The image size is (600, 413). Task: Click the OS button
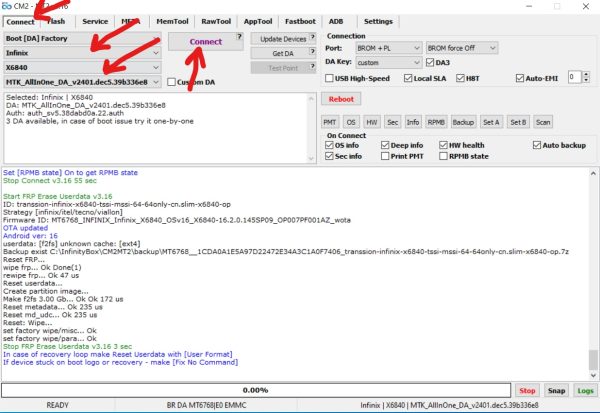point(351,122)
